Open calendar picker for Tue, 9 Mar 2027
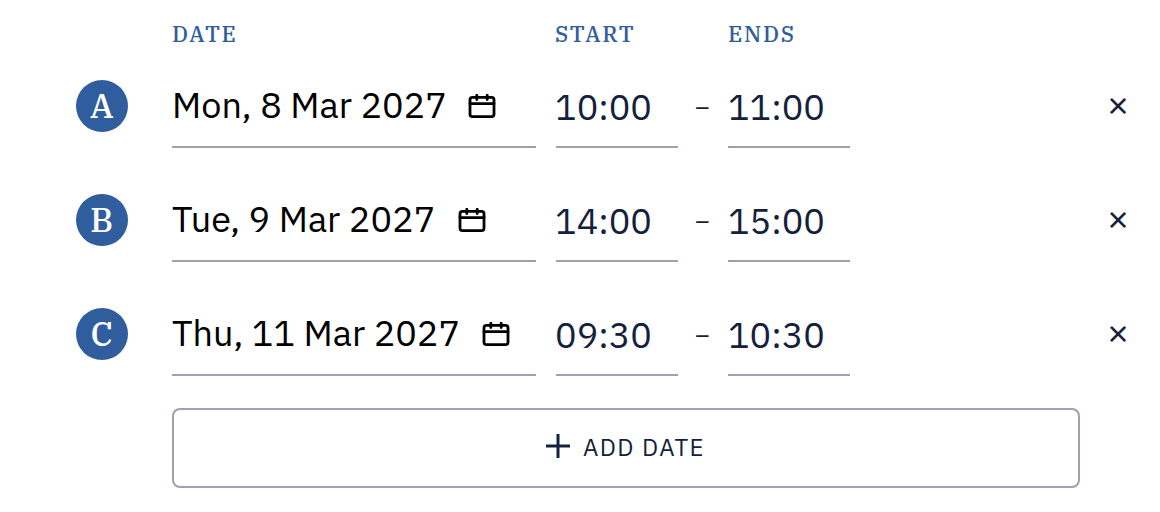1160x512 pixels. 471,220
